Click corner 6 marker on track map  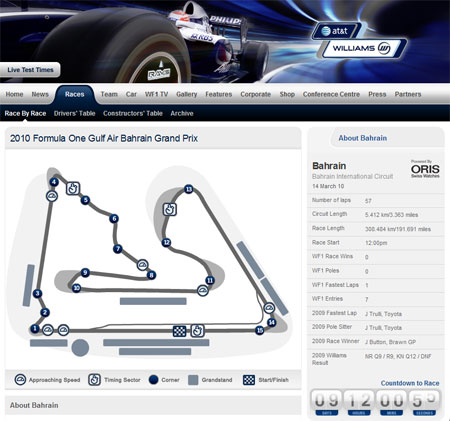[114, 218]
